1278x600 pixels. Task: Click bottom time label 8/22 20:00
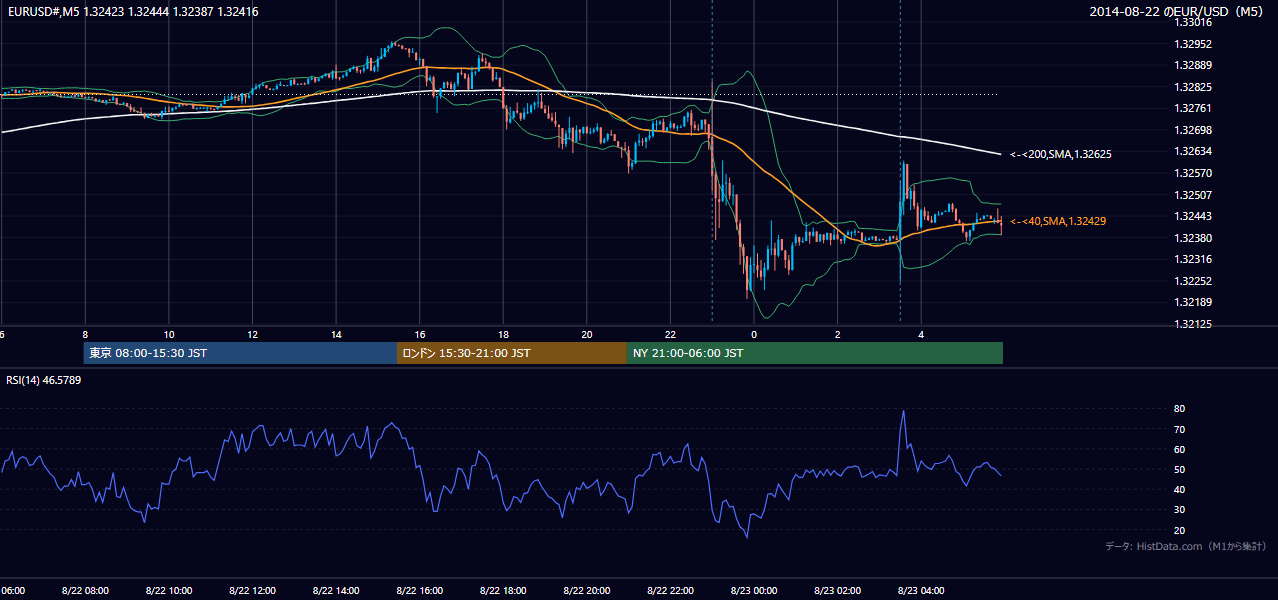[x=587, y=590]
